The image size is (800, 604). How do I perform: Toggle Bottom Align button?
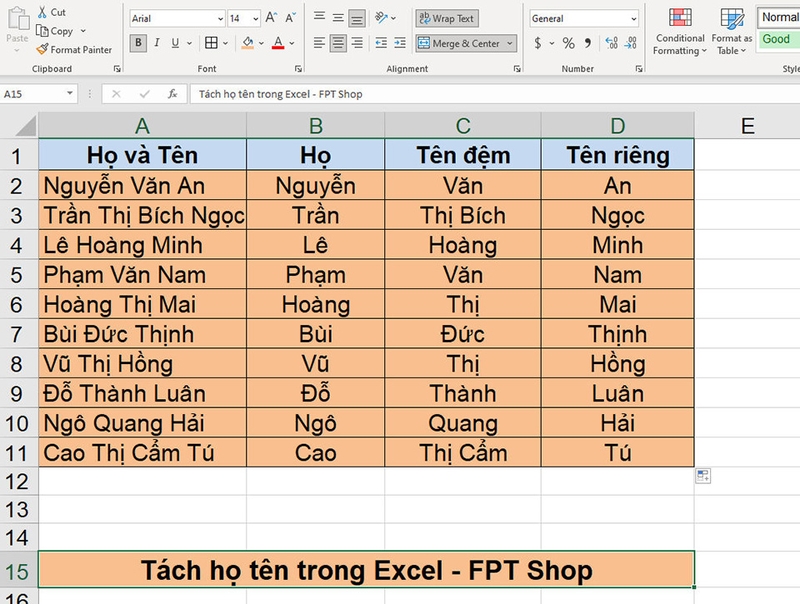pyautogui.click(x=357, y=18)
